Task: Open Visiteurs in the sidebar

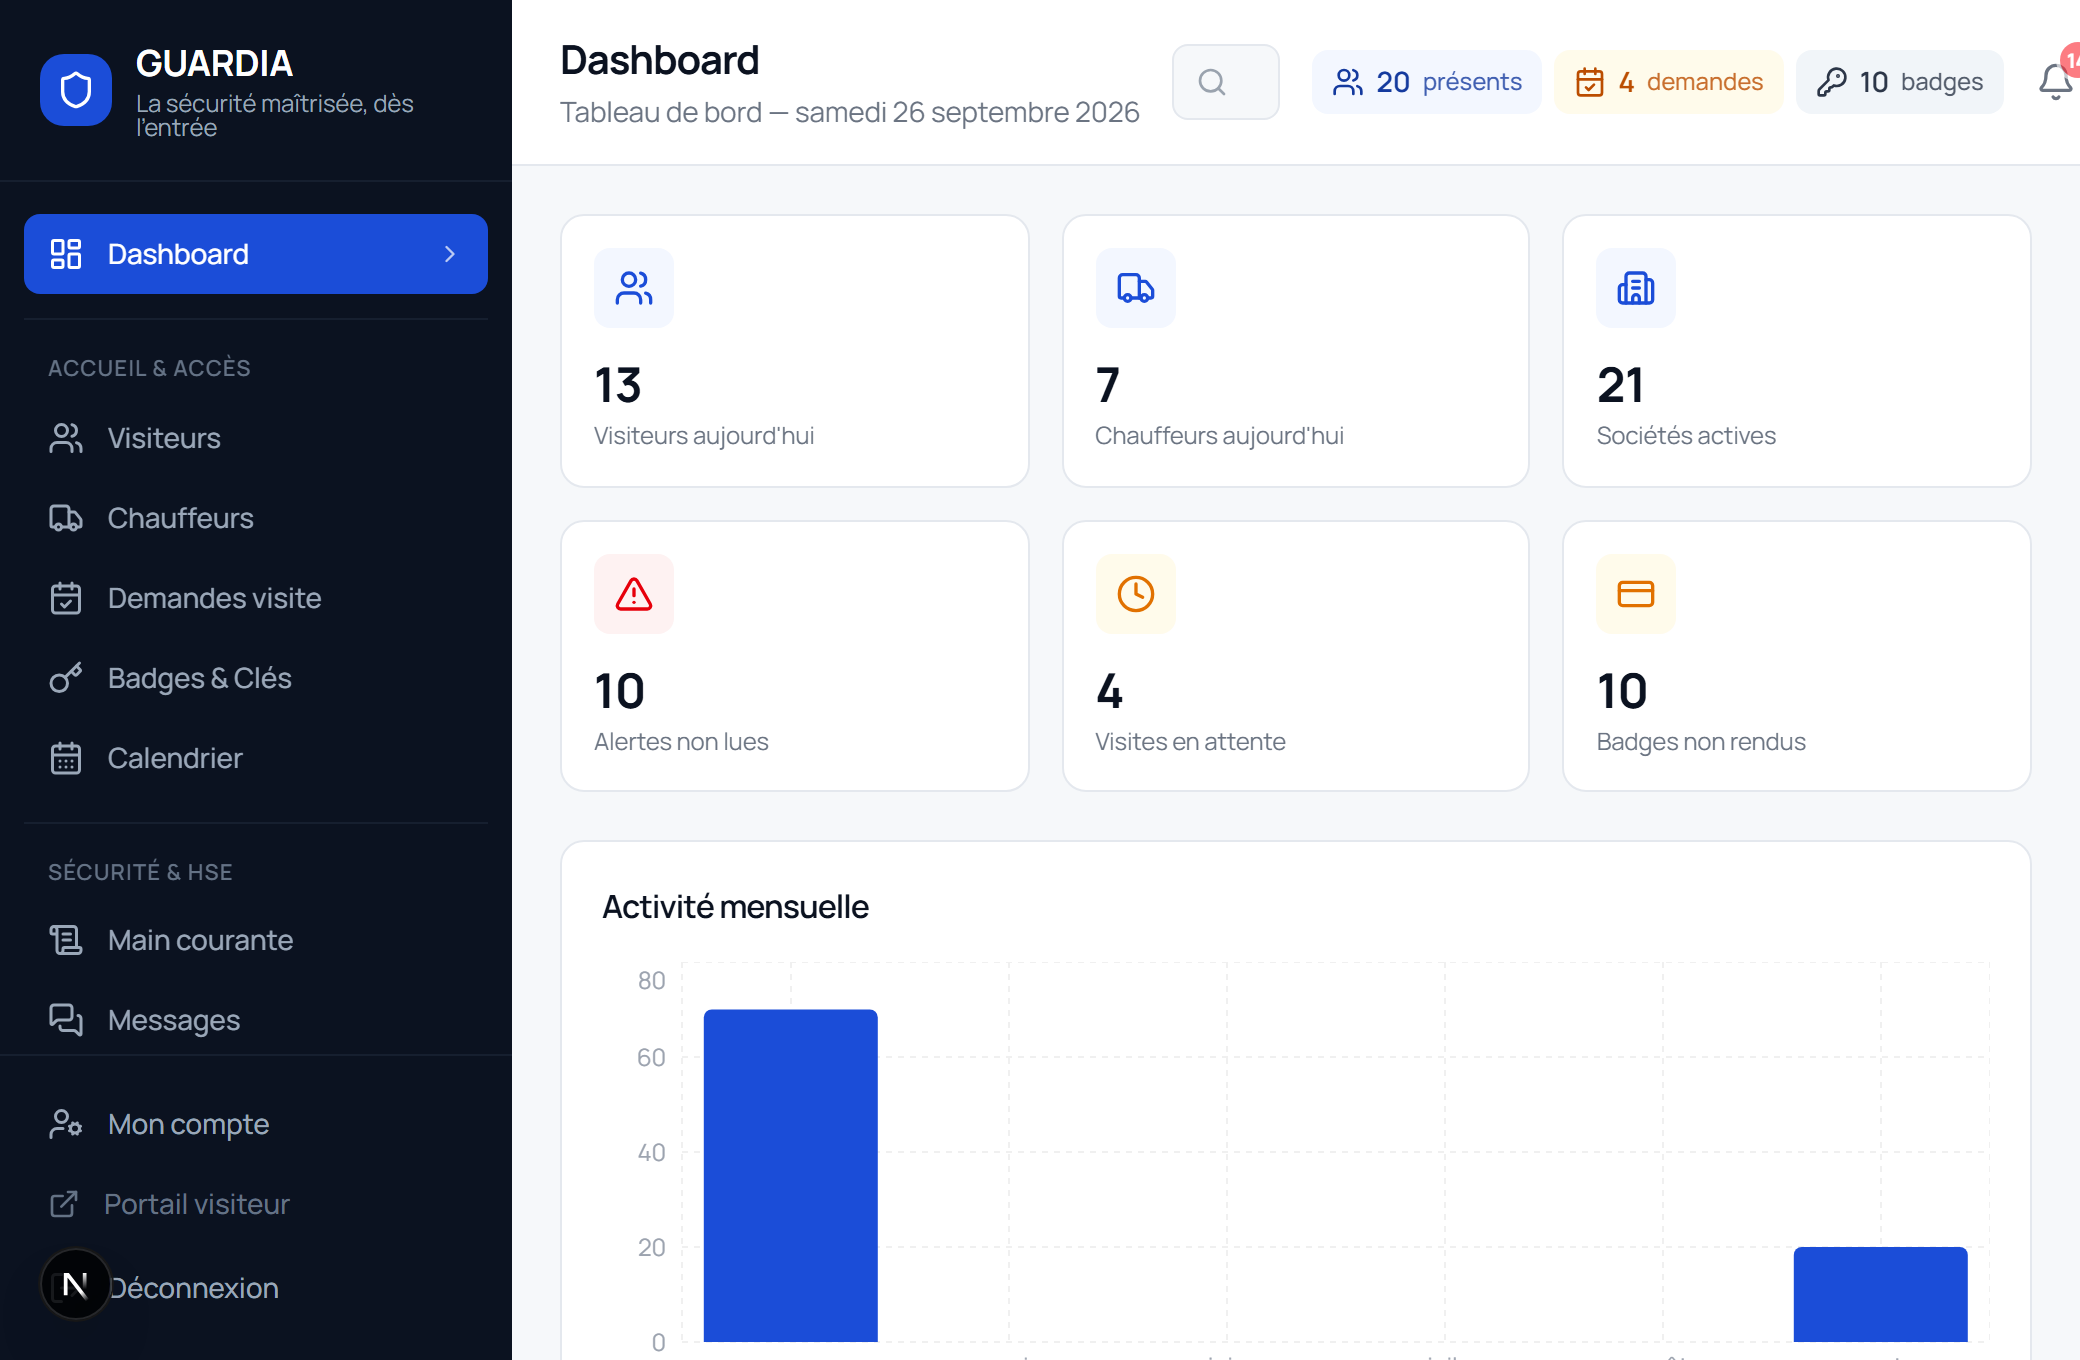Action: 256,438
